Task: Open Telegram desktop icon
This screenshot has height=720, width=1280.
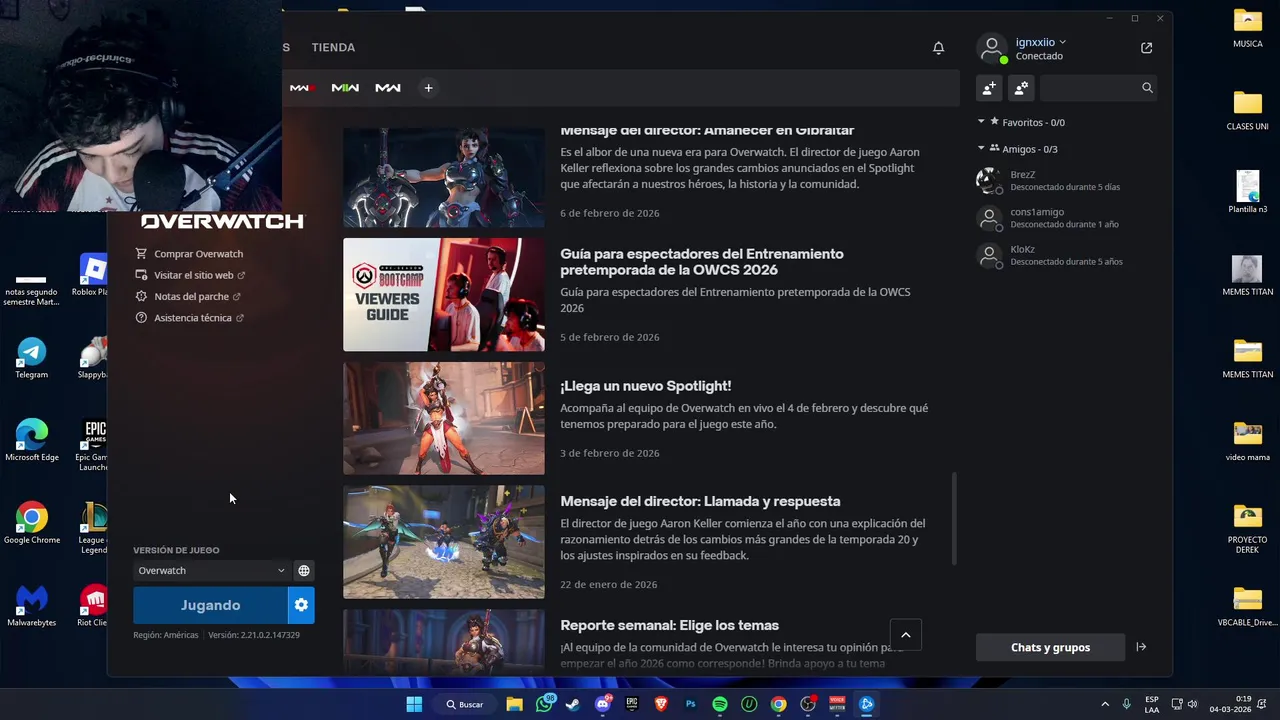Action: pyautogui.click(x=31, y=359)
